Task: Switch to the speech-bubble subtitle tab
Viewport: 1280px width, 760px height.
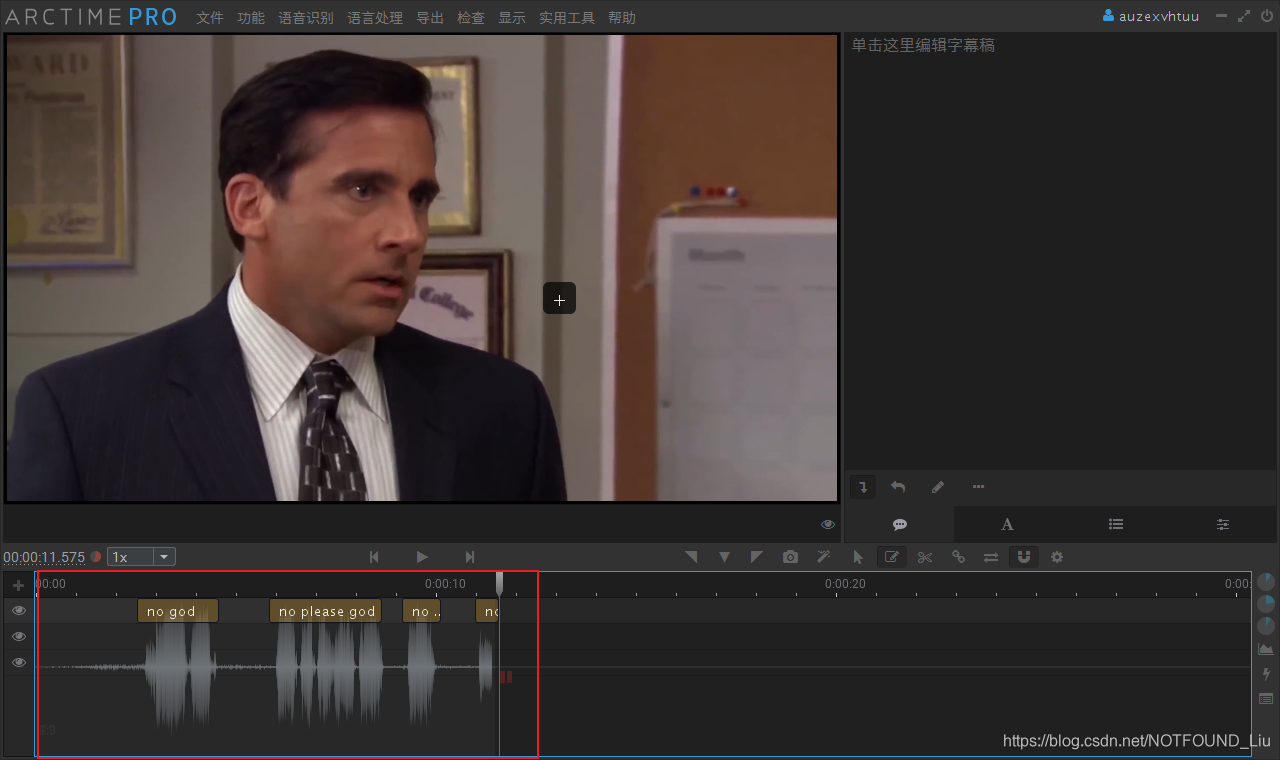Action: point(900,524)
